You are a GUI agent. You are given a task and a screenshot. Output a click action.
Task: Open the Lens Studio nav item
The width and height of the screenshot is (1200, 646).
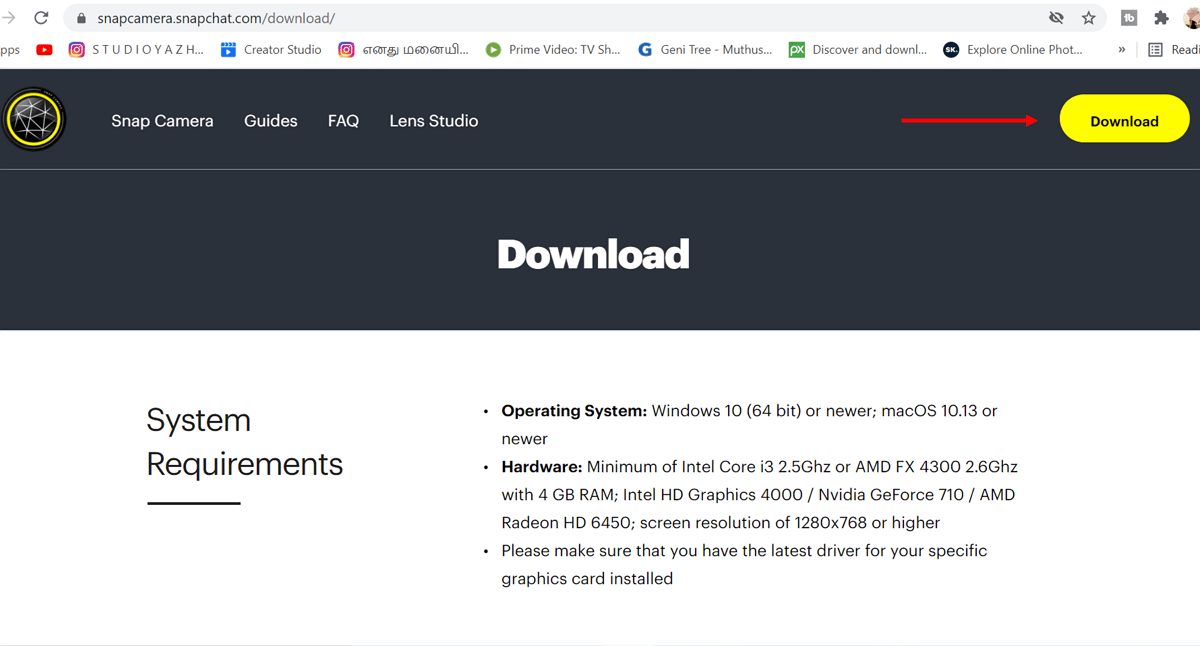click(x=434, y=121)
